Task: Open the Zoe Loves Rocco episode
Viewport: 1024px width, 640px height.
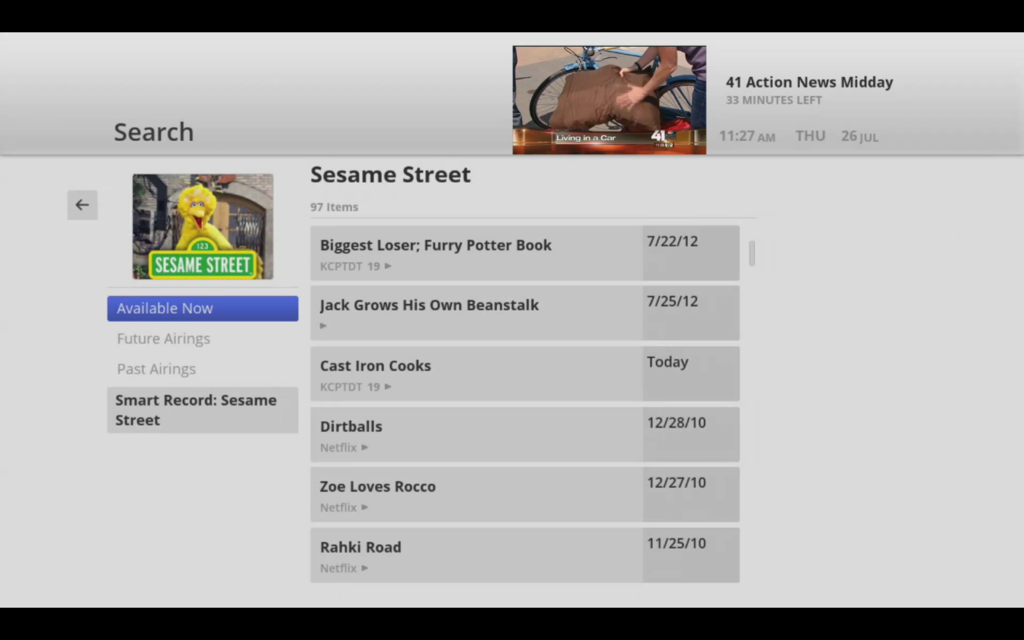Action: (x=378, y=487)
